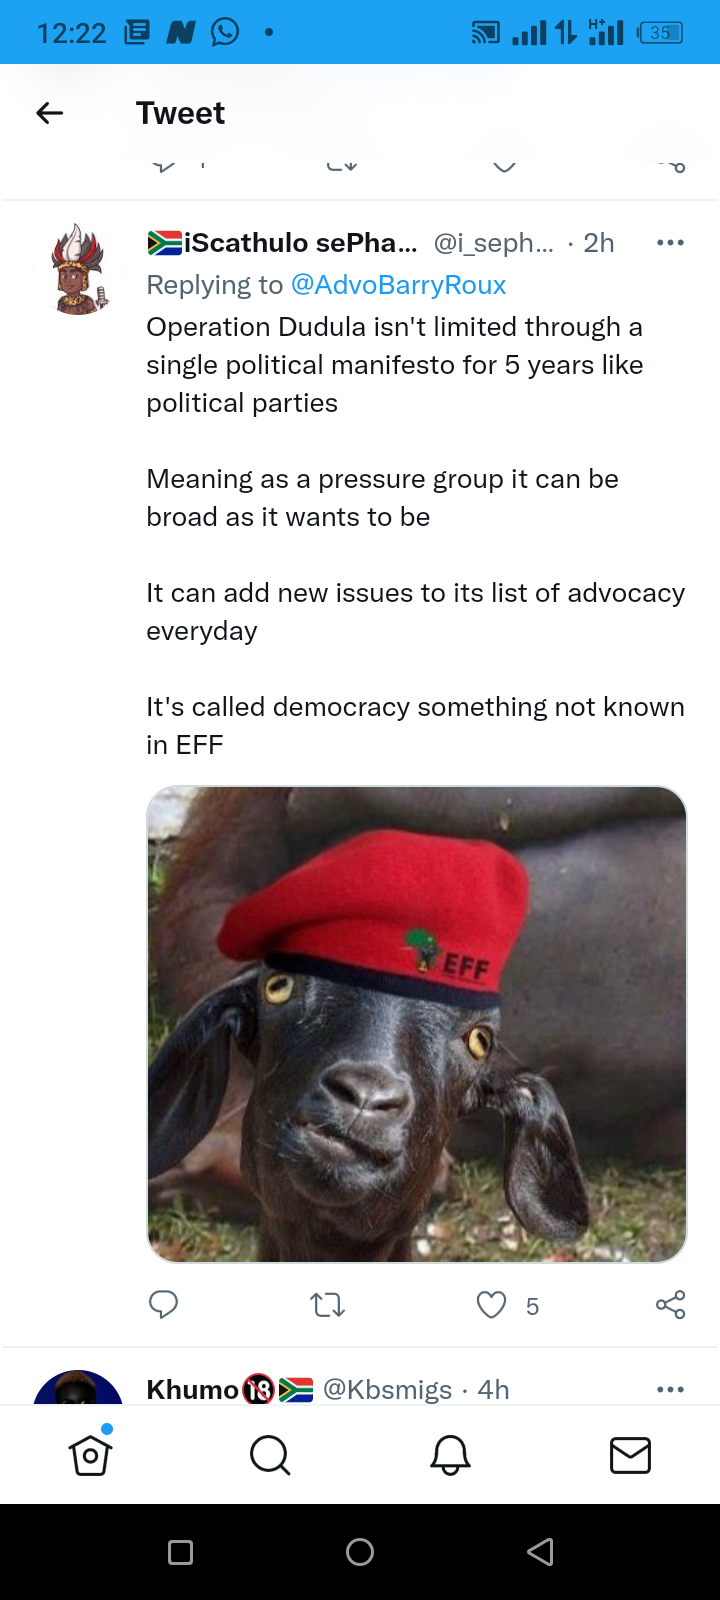720x1600 pixels.
Task: Share the Operation Dudula tweet
Action: [x=670, y=1305]
